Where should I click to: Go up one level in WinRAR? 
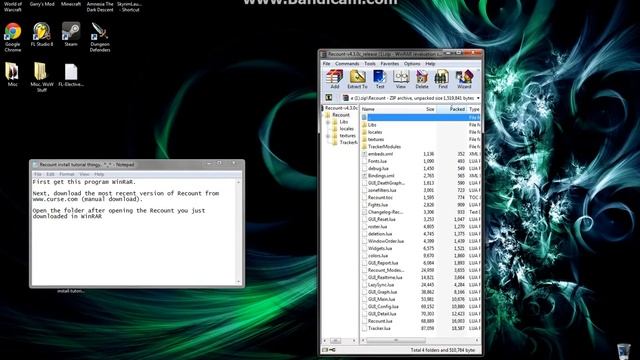click(329, 98)
